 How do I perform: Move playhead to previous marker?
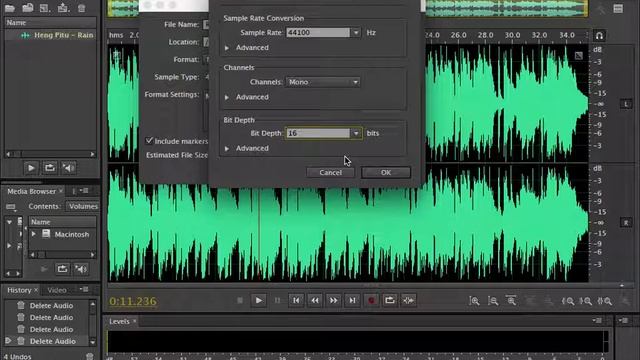296,300
